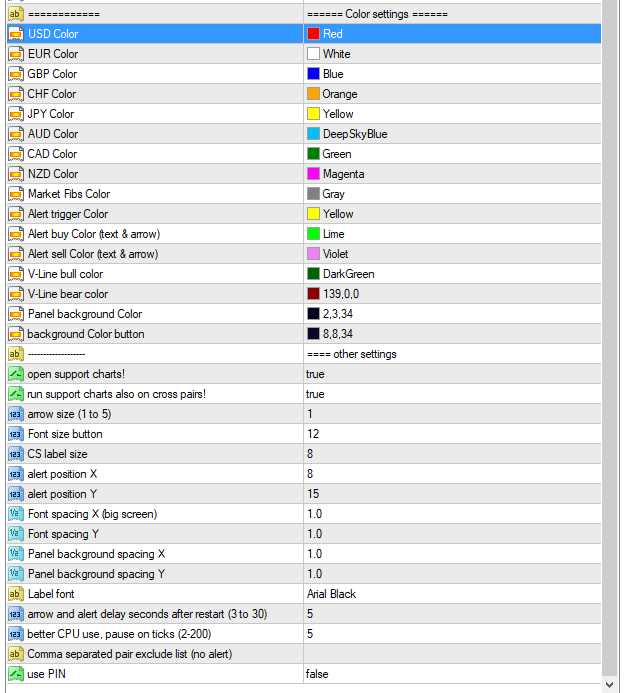Select the Orange swatch for CHF Color
Viewport: 624px width, 693px height.
tap(313, 94)
